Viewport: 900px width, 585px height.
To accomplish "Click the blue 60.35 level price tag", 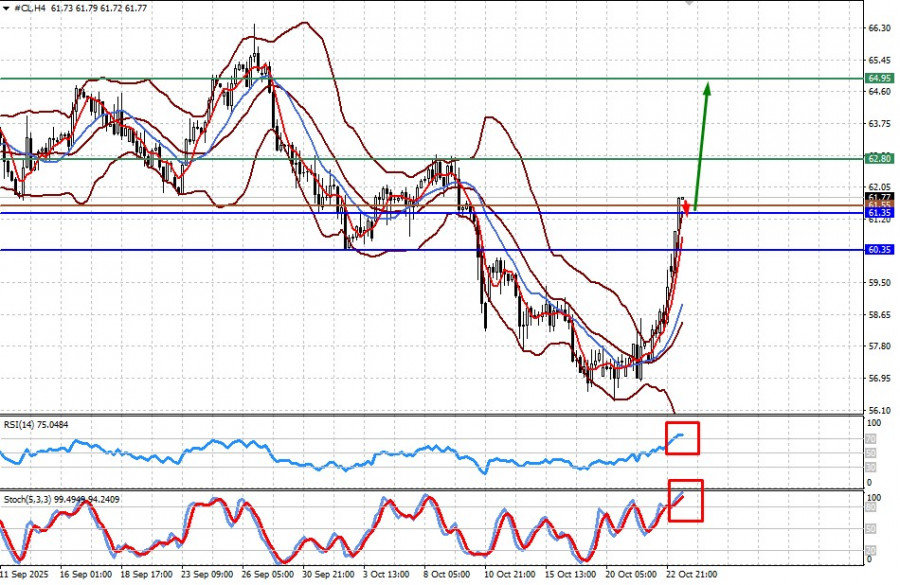I will [879, 250].
